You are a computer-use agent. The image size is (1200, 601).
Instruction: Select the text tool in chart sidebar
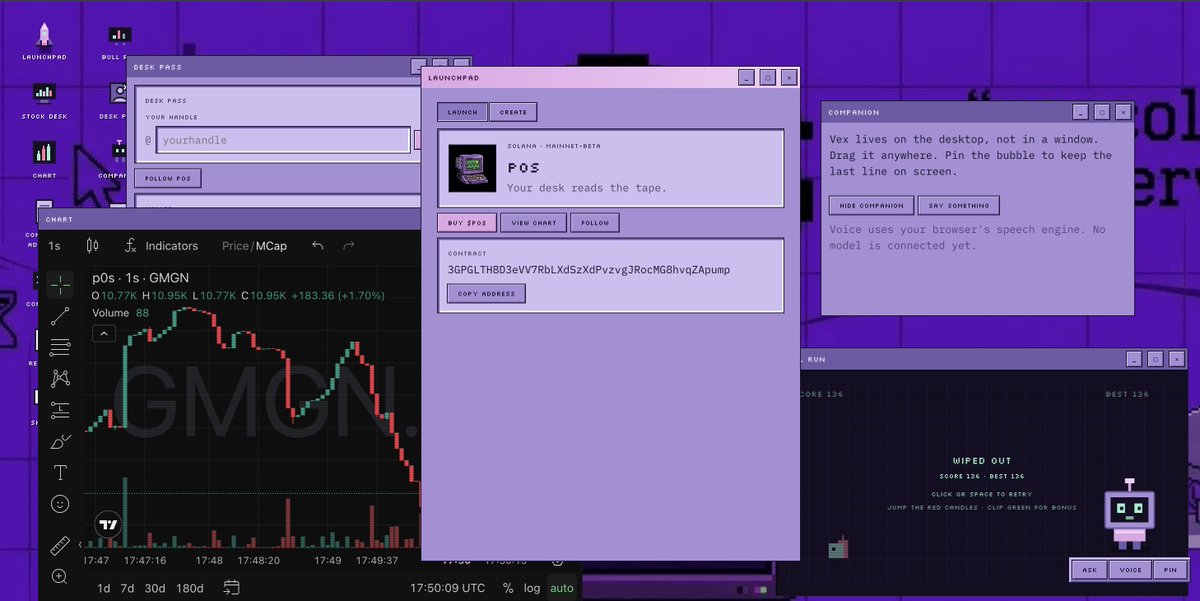[60, 472]
